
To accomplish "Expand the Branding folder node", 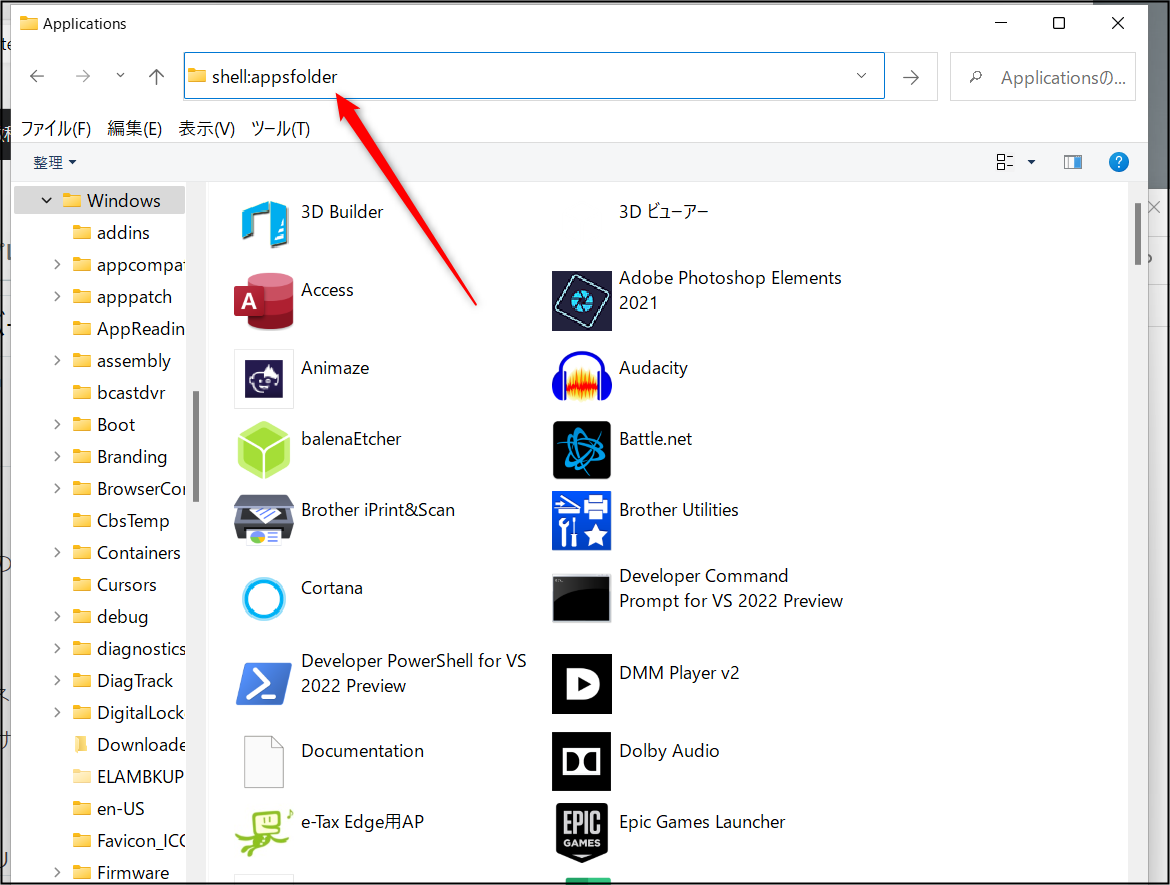I will coord(57,456).
